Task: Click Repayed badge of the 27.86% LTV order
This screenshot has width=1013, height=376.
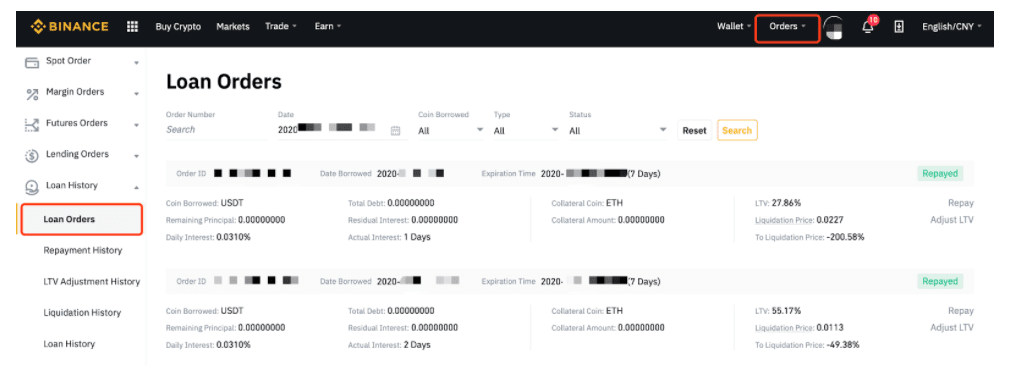Action: [940, 173]
